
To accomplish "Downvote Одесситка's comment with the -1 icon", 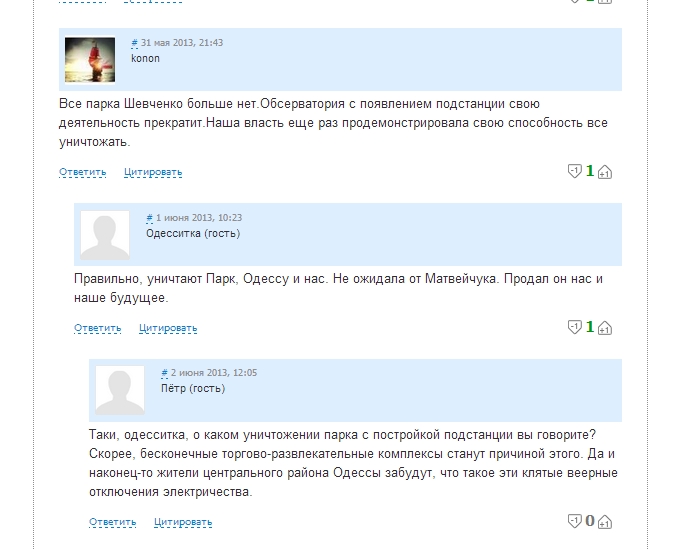I will click(x=574, y=327).
